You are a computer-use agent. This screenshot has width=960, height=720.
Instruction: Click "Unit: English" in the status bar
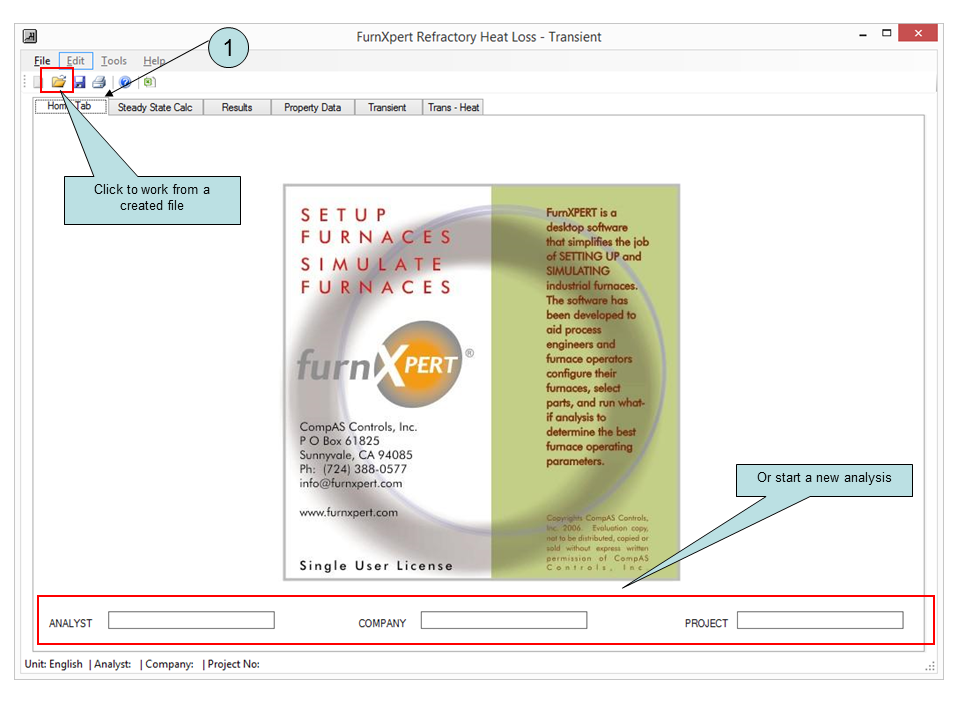click(x=53, y=664)
